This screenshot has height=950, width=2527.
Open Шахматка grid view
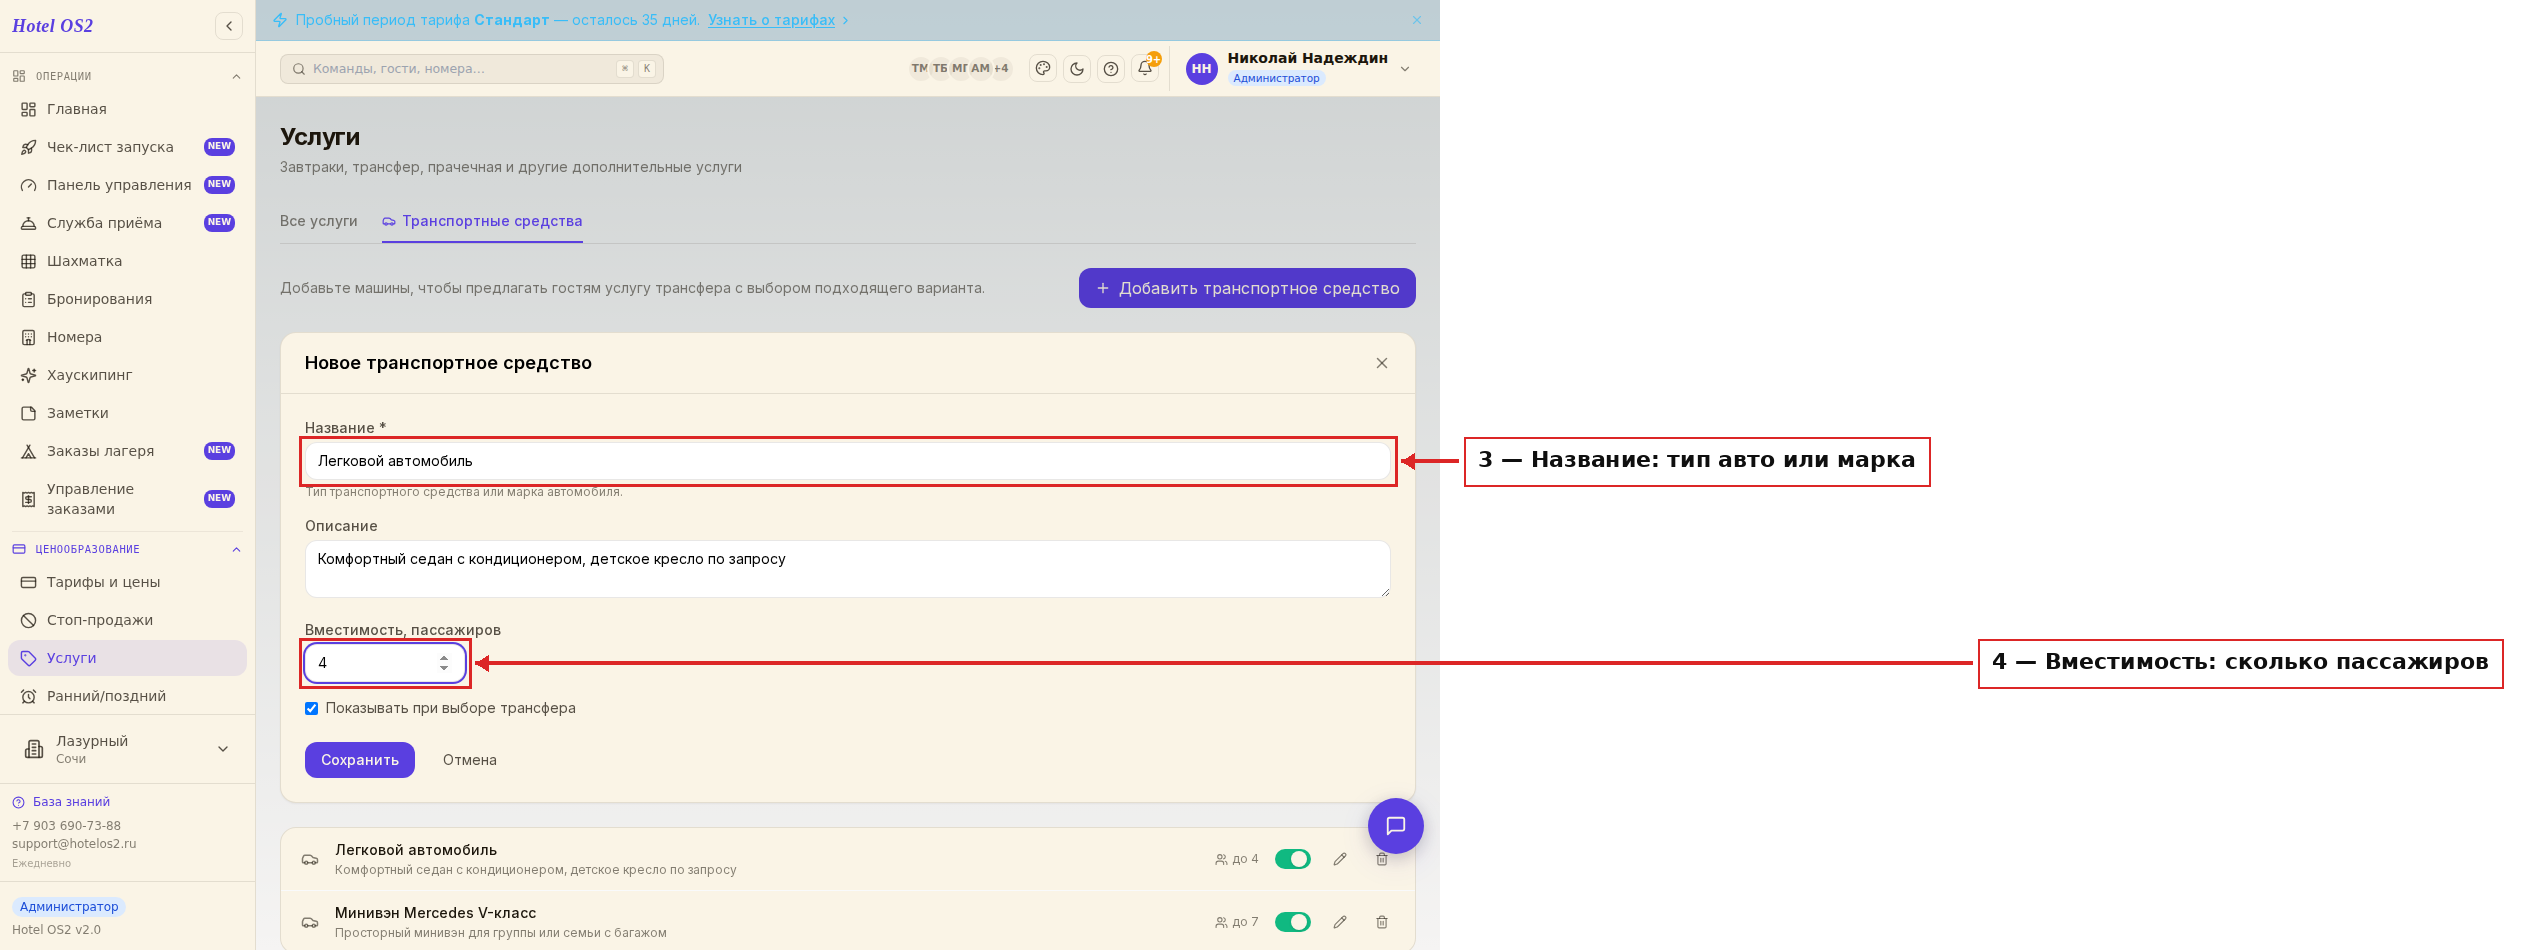point(127,261)
